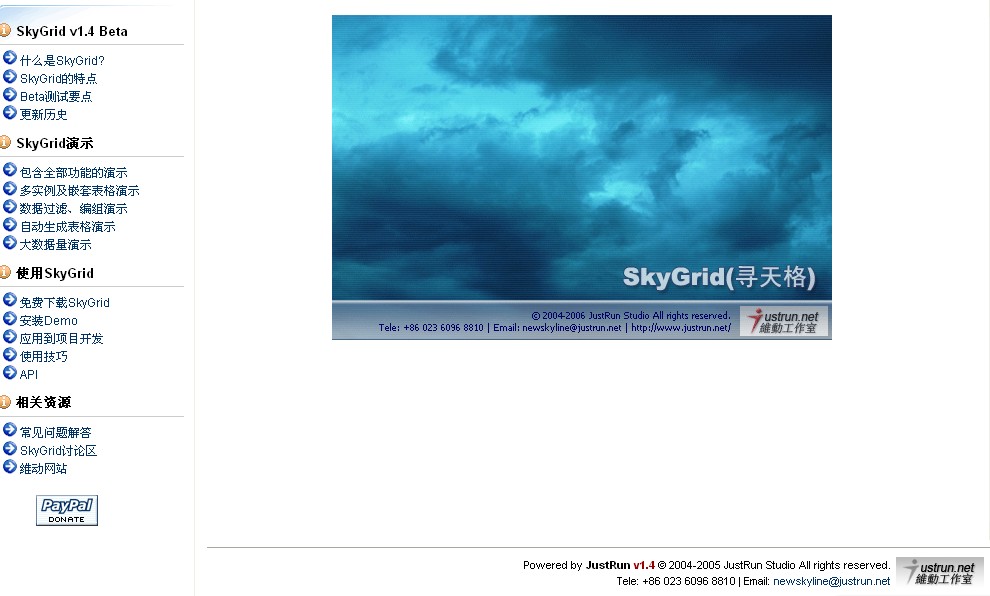Click the justrun.net logo on the splash banner
The width and height of the screenshot is (990, 596).
[x=784, y=321]
